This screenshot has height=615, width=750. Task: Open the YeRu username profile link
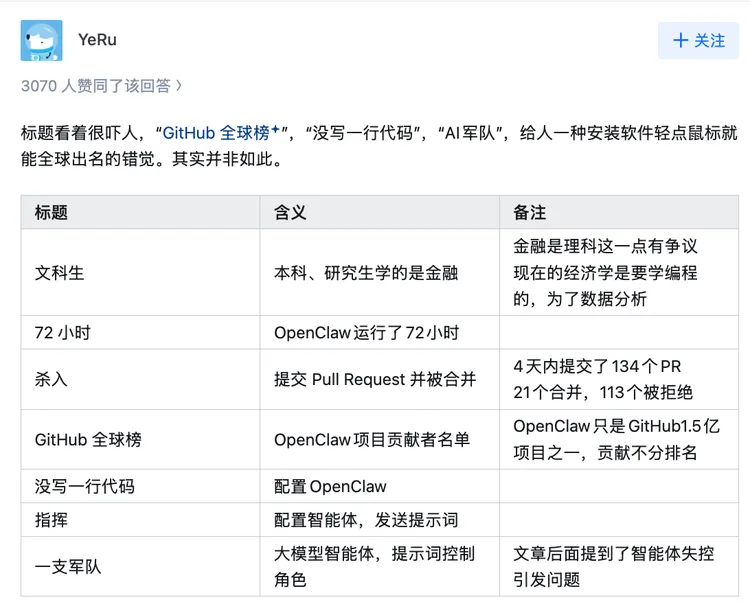[97, 40]
